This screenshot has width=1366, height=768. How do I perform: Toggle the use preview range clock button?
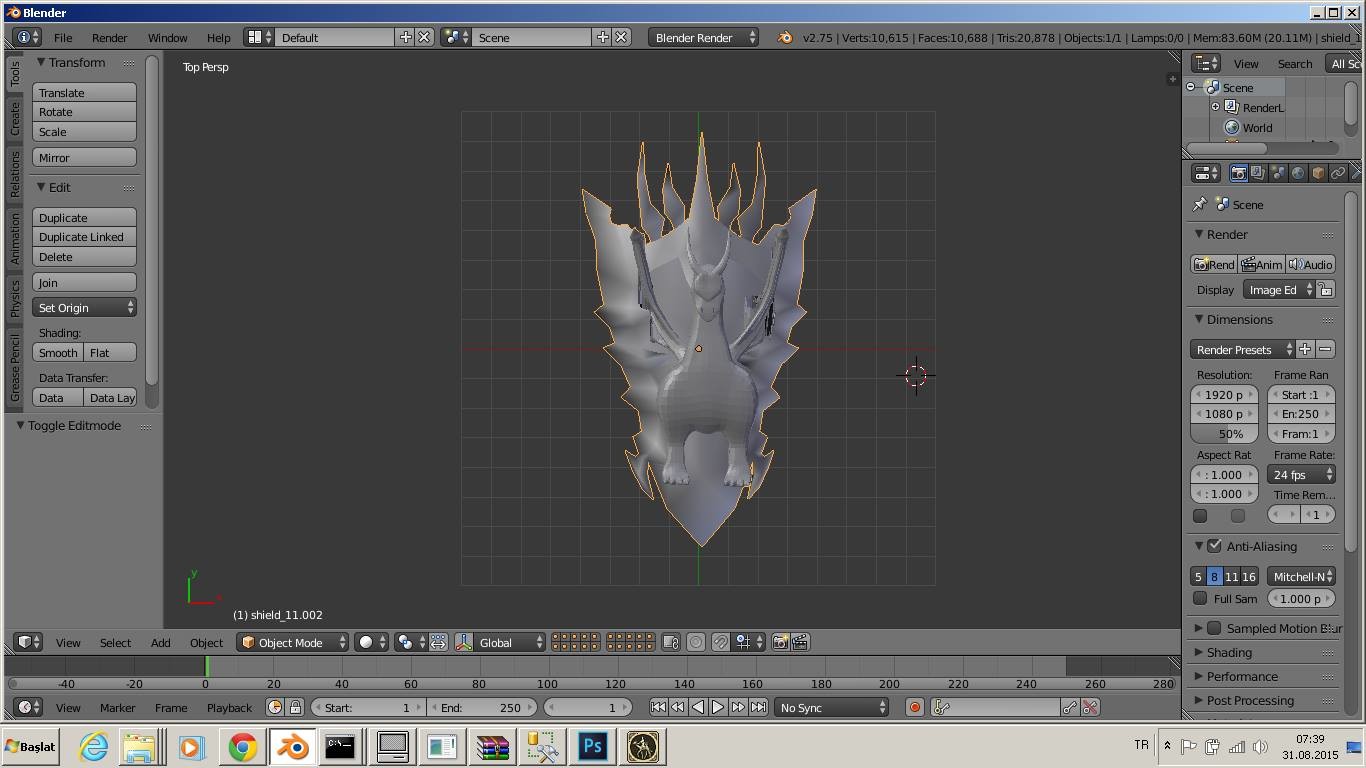pos(275,707)
